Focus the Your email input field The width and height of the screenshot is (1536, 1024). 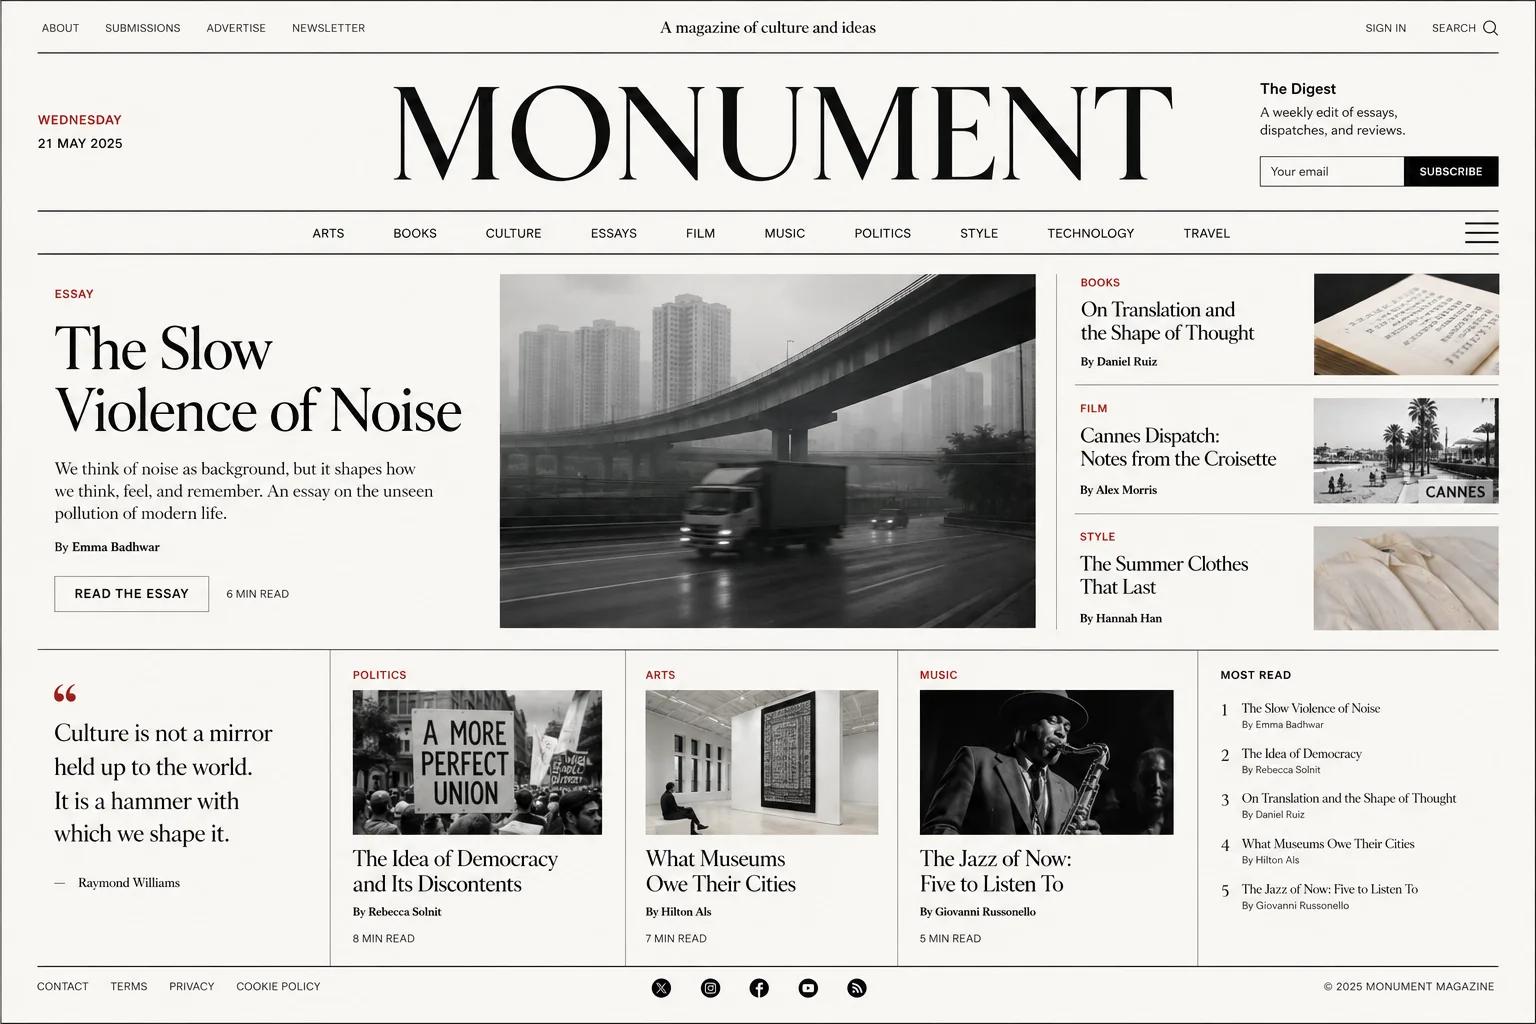click(1331, 171)
